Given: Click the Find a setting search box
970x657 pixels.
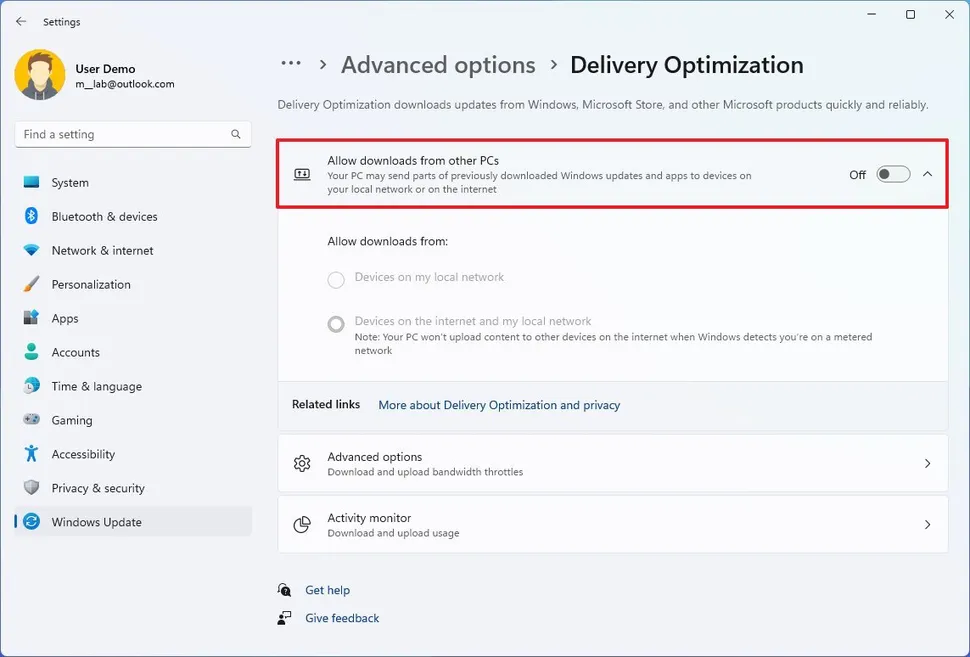Looking at the screenshot, I should [120, 134].
